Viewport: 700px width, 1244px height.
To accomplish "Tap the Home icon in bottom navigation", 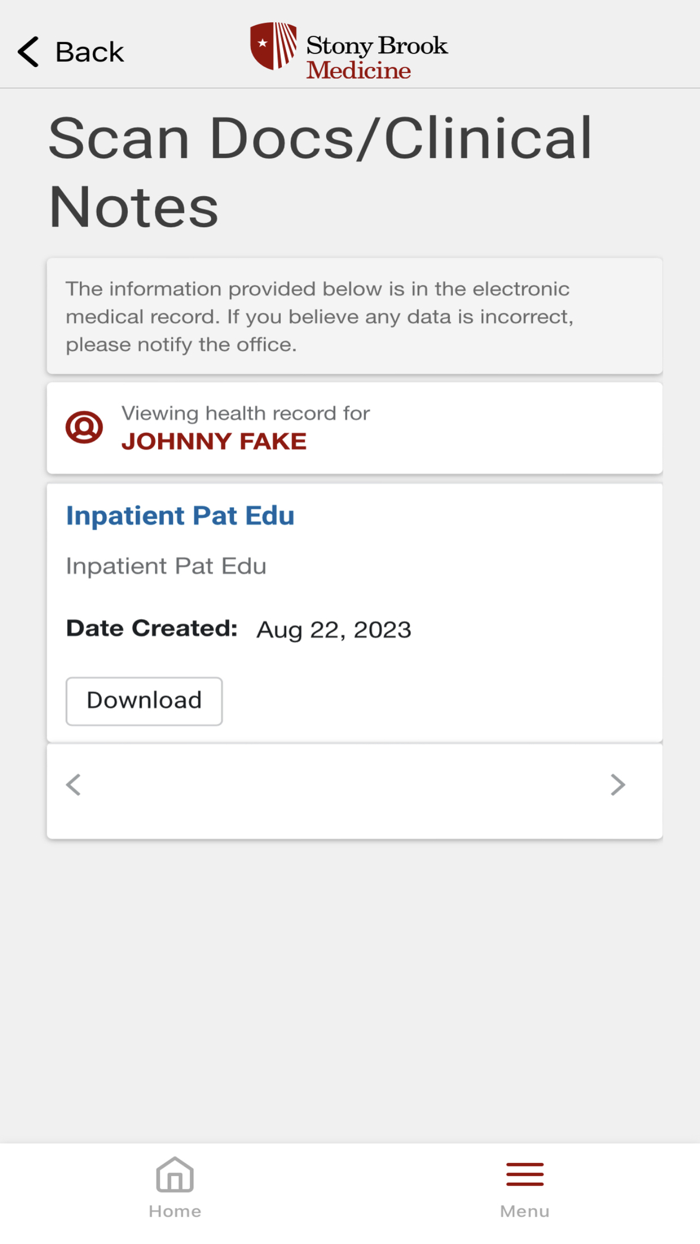I will 174,1175.
